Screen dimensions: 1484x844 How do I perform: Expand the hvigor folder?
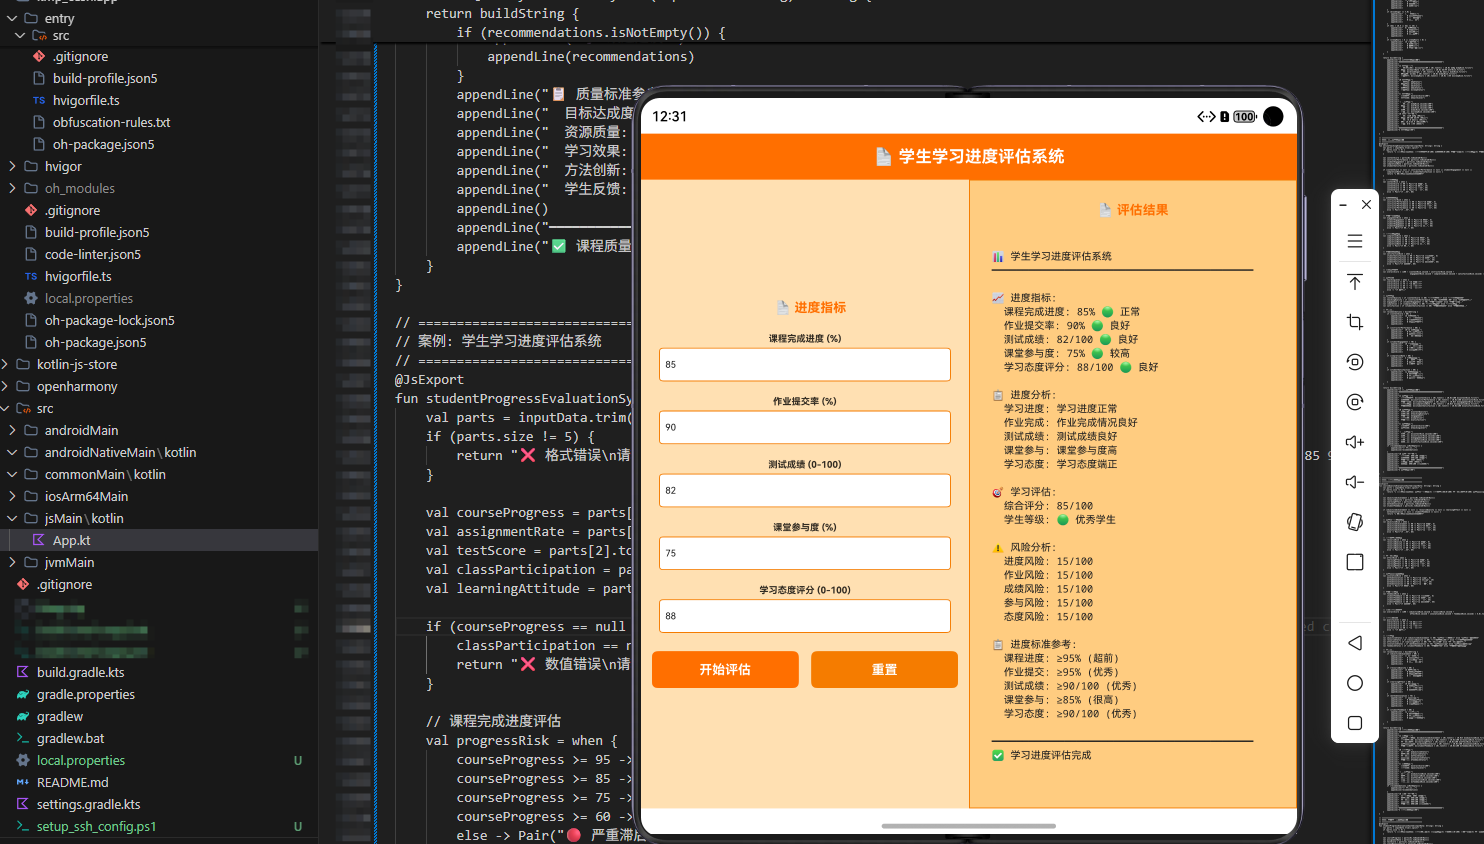click(x=12, y=166)
